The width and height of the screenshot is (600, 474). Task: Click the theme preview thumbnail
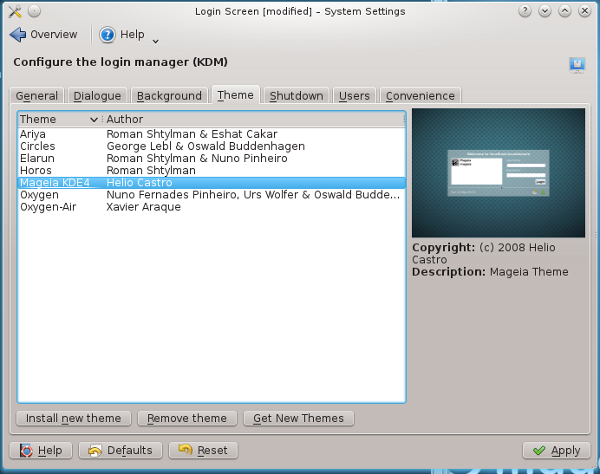[x=498, y=173]
